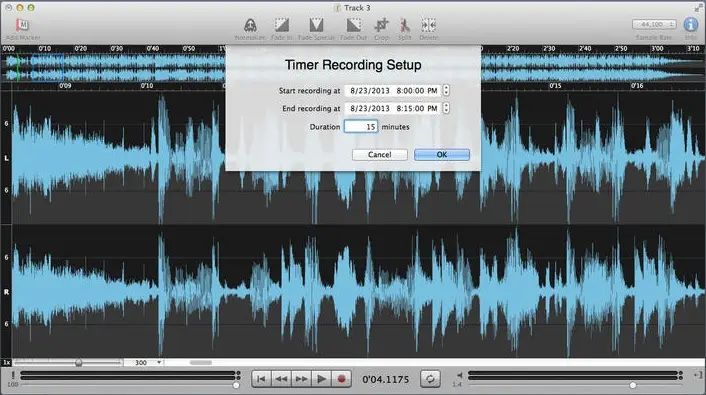Click the red Record button
Screen dimensions: 706x395
point(341,379)
